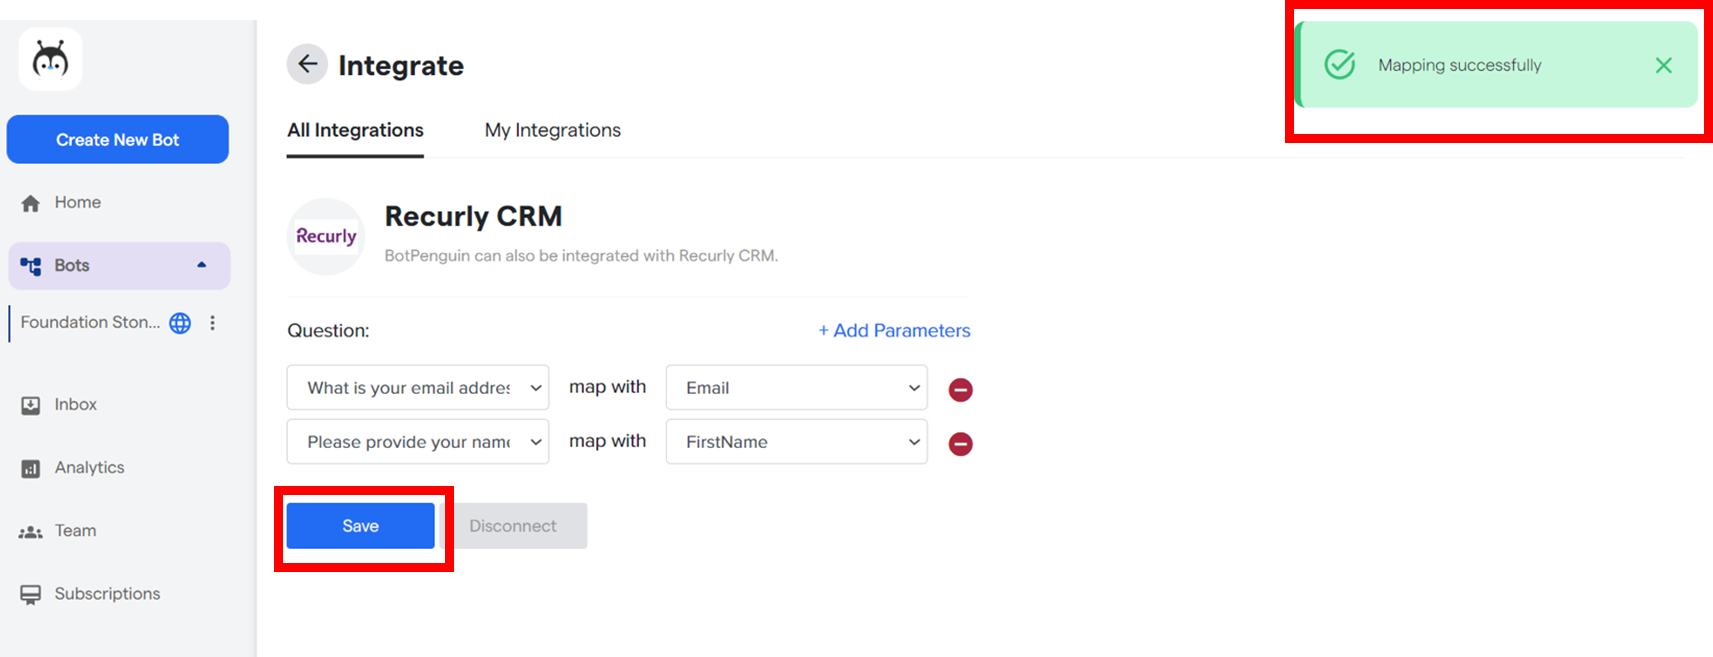This screenshot has height=657, width=1713.
Task: Dismiss the Mapping successfully notification
Action: (x=1663, y=66)
